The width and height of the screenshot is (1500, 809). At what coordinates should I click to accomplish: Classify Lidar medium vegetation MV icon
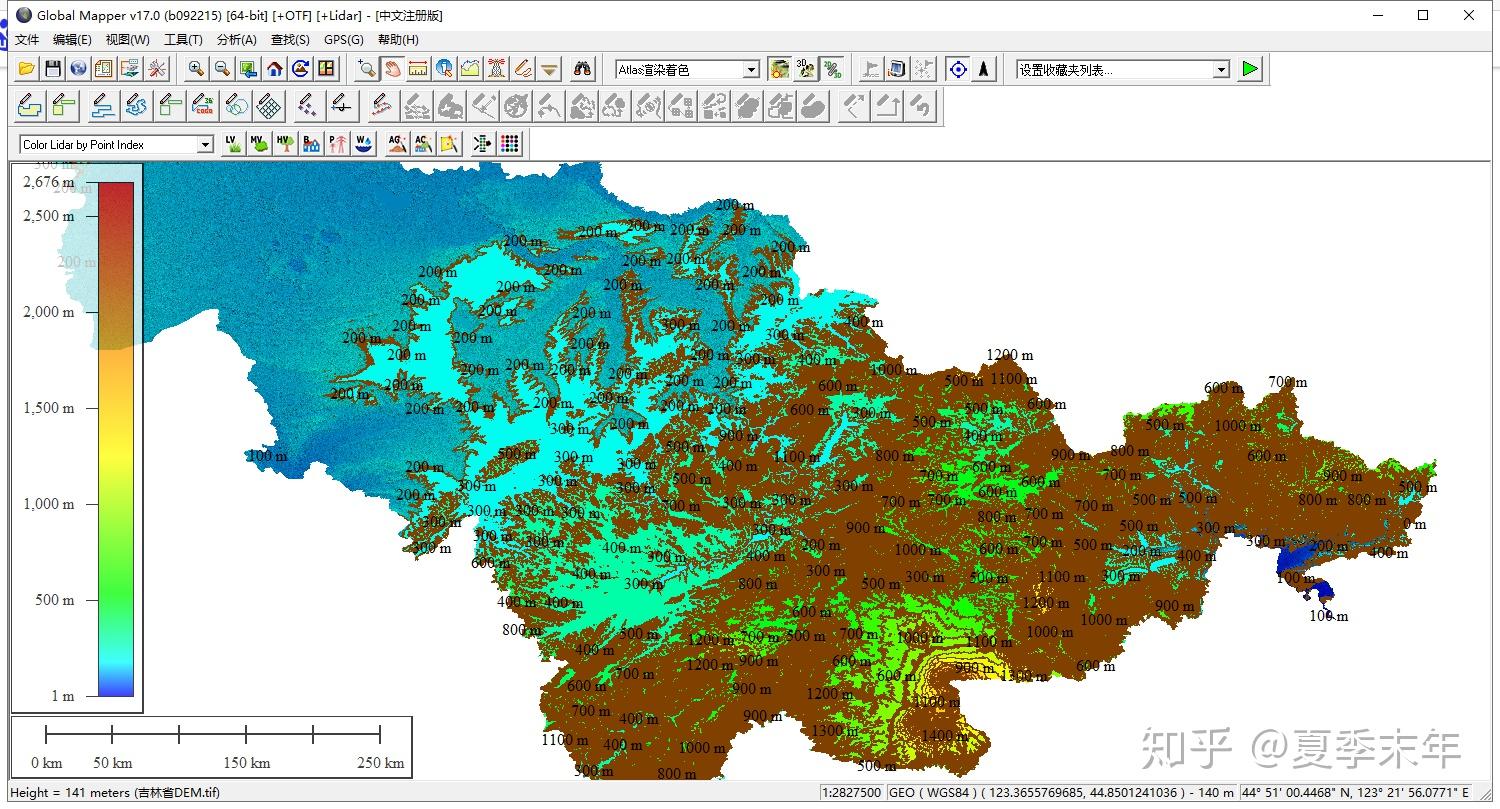[x=260, y=144]
